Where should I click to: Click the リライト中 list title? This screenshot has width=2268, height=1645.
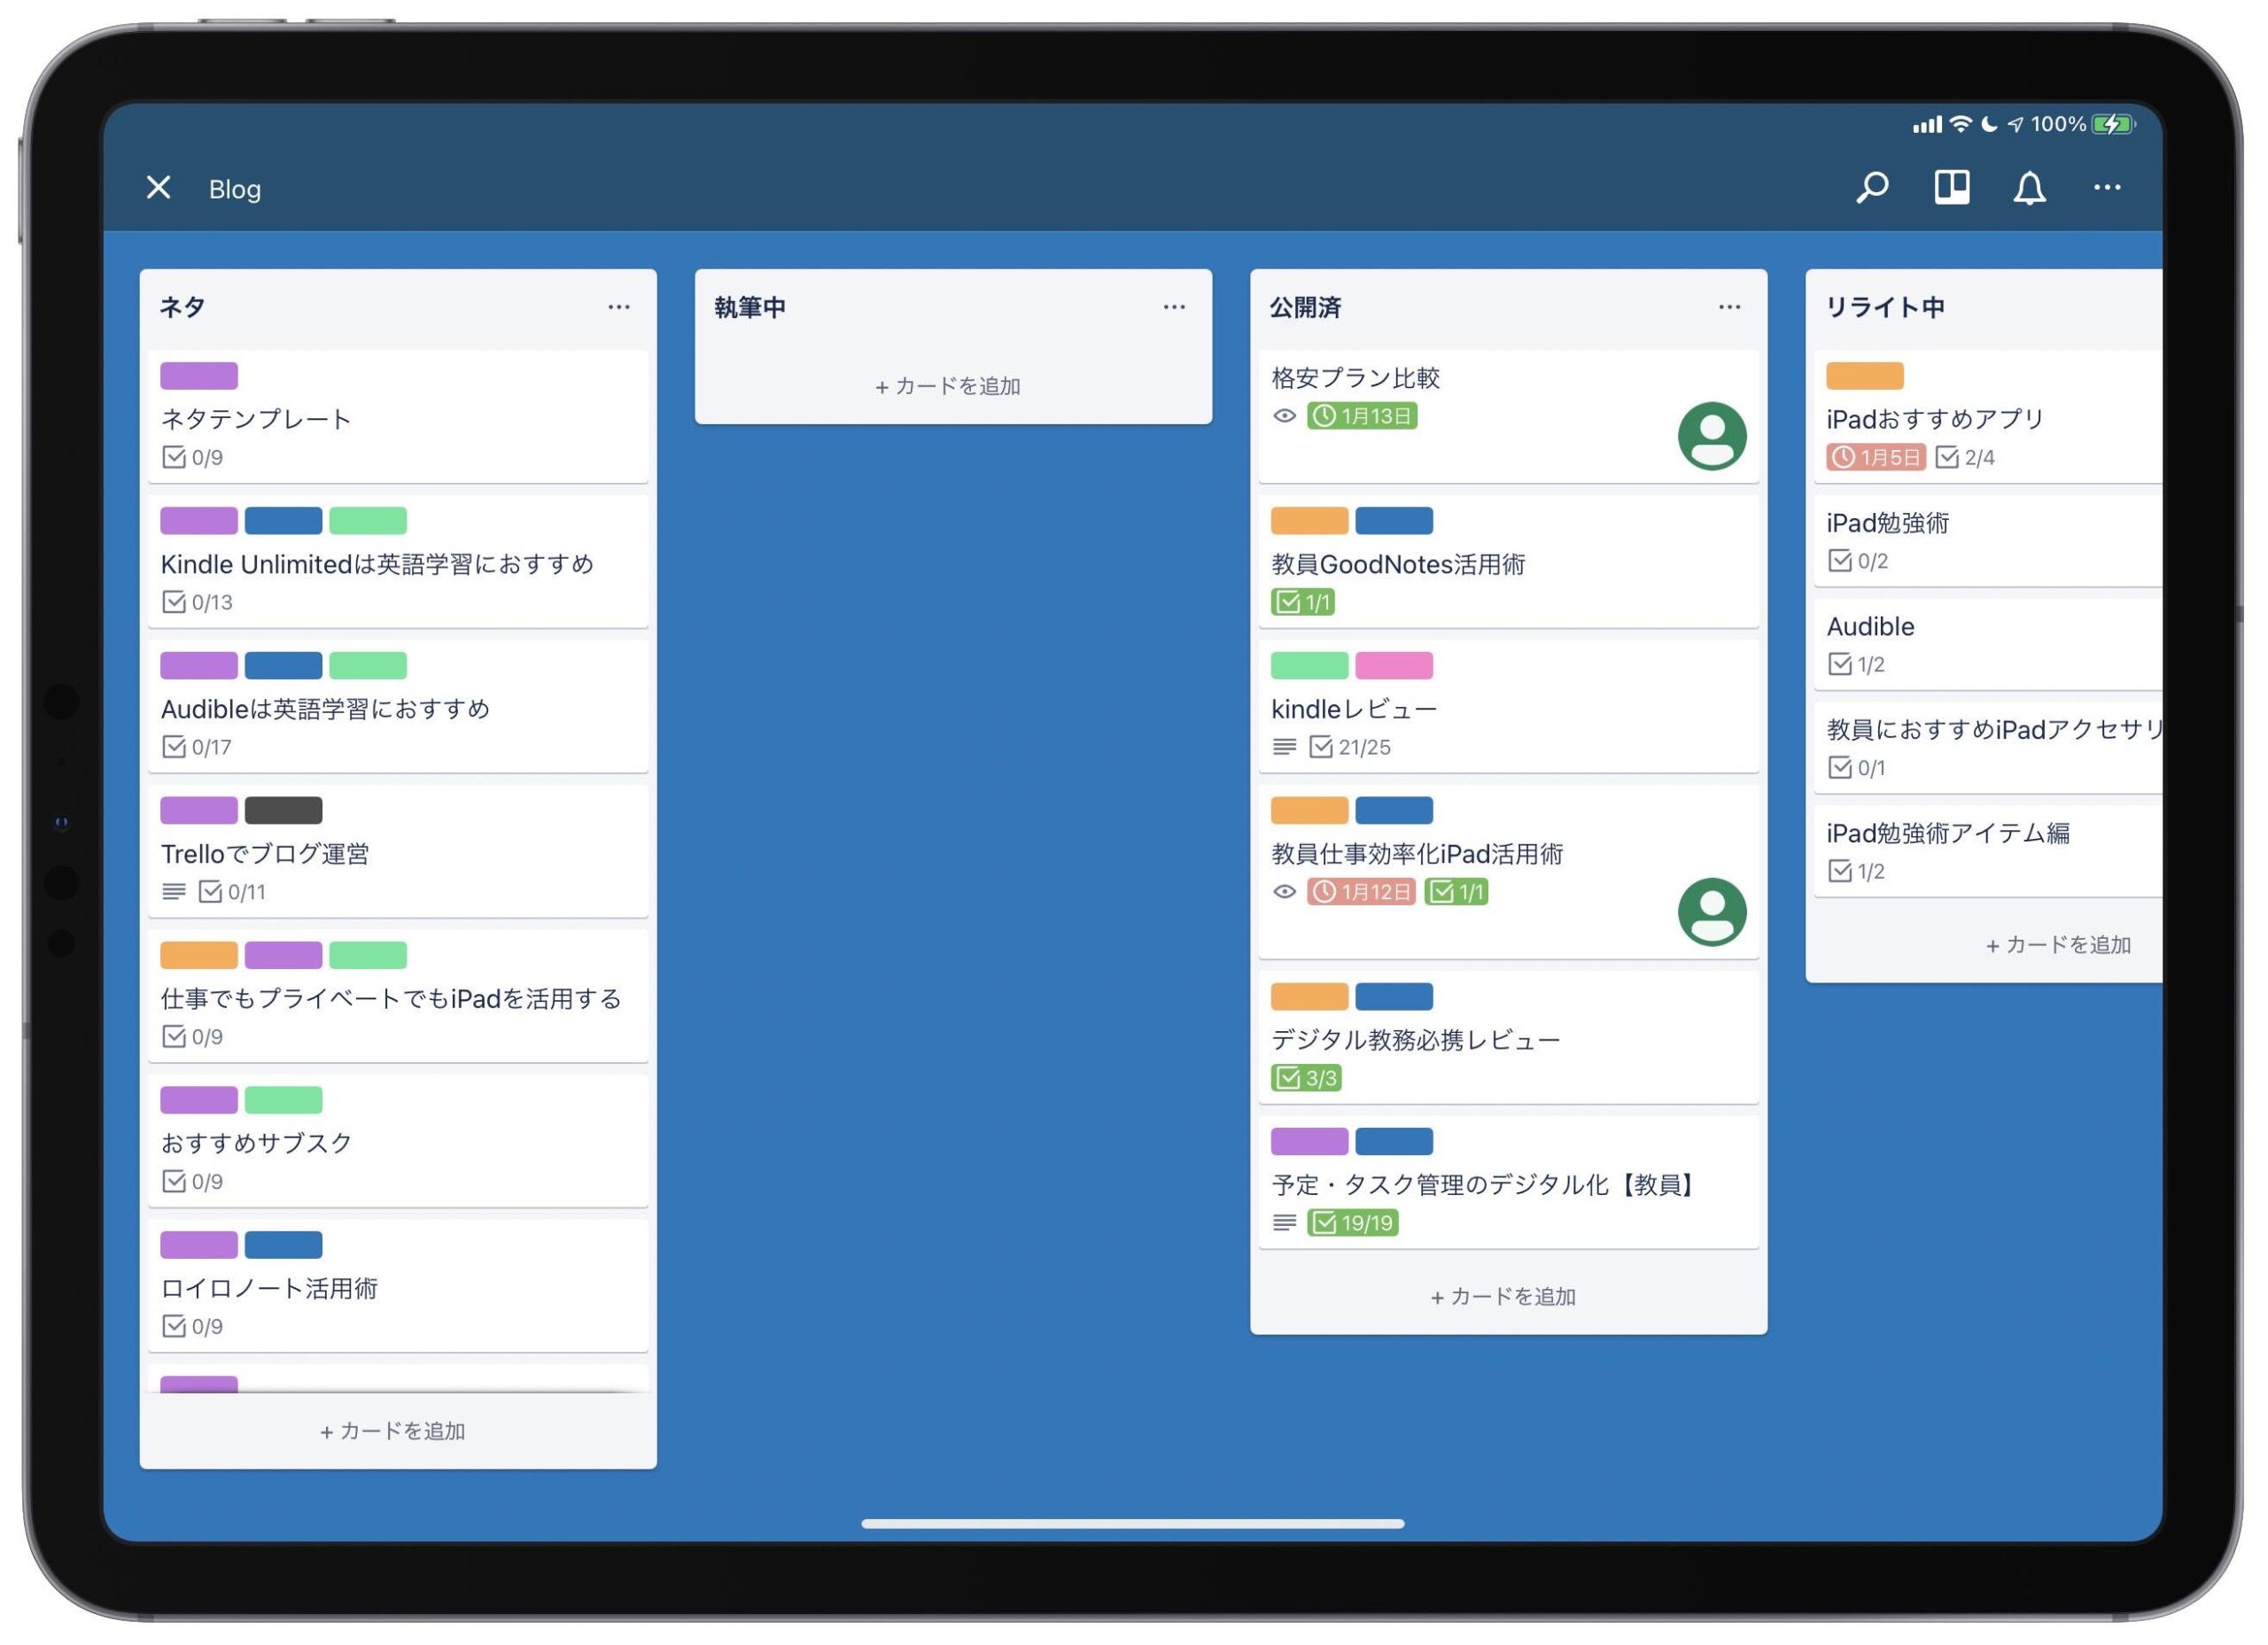click(x=1885, y=307)
